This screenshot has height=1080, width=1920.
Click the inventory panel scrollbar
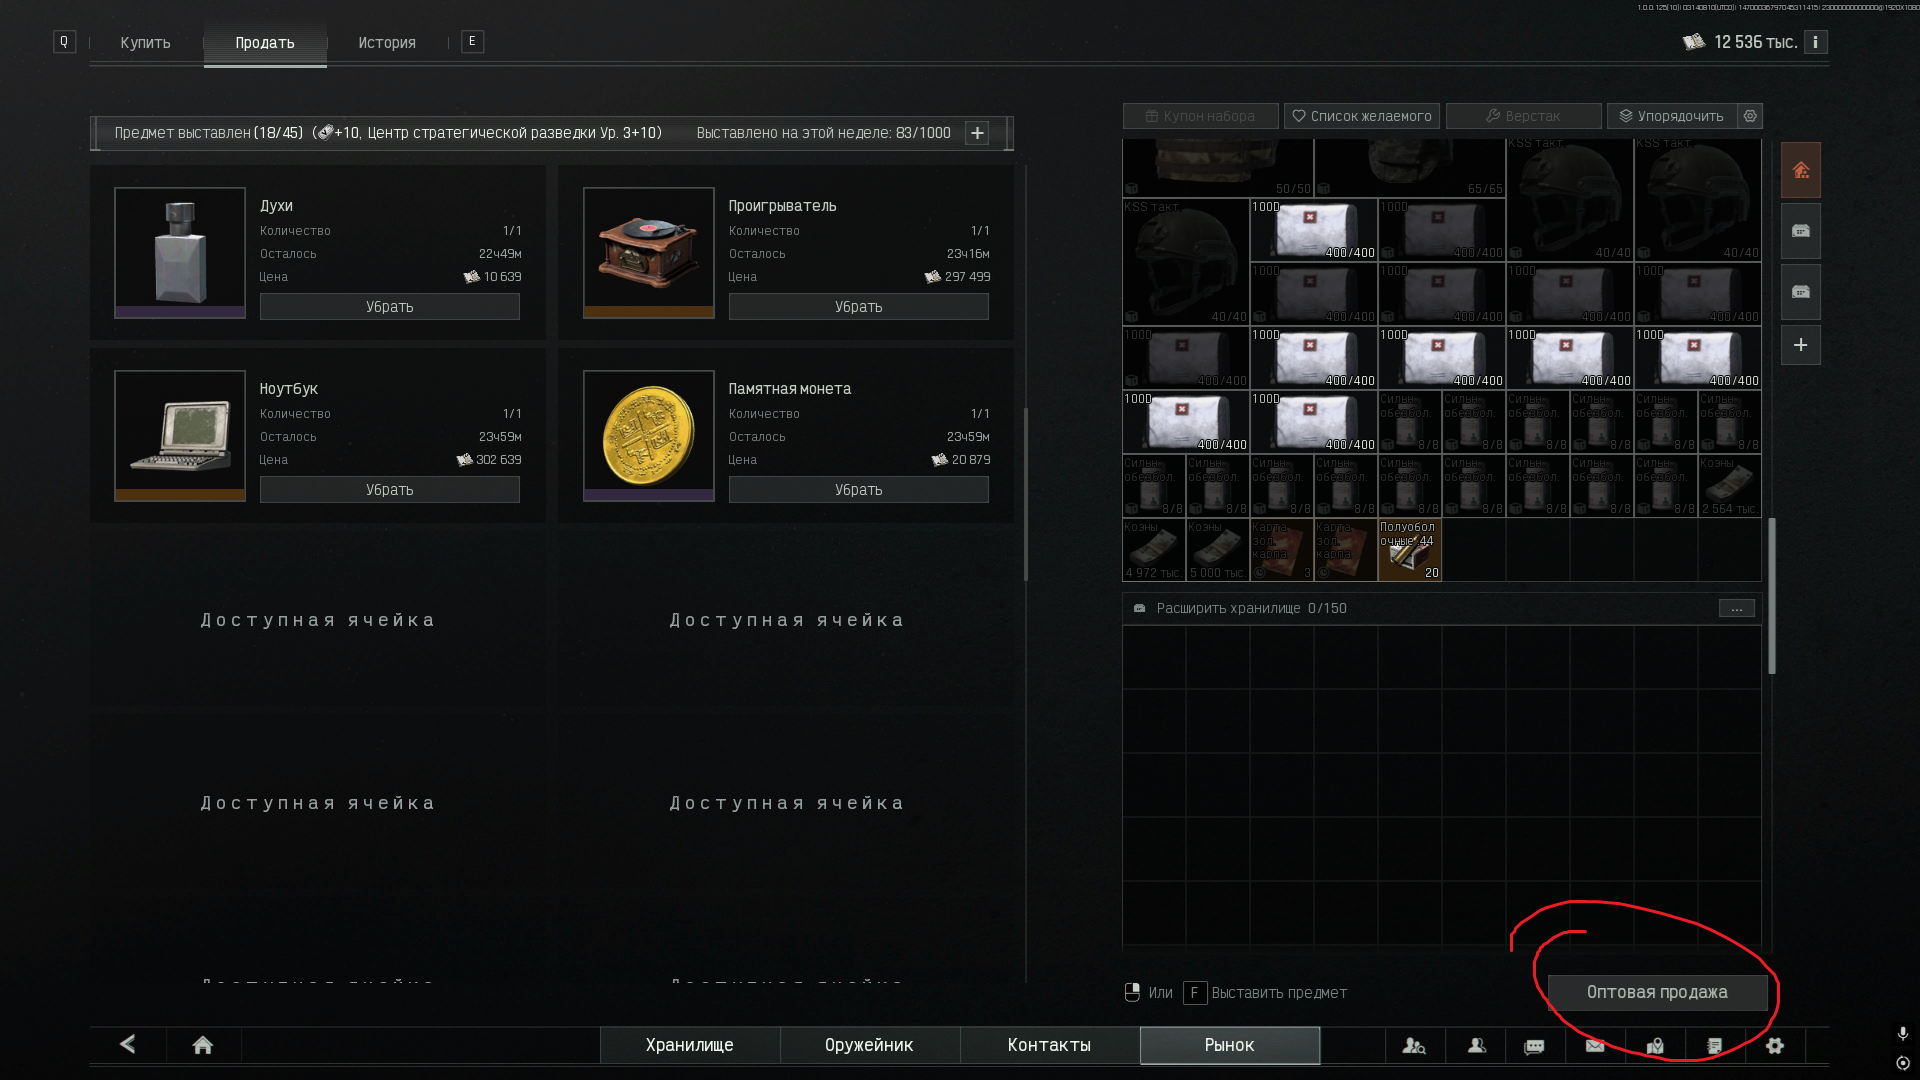pos(1772,595)
